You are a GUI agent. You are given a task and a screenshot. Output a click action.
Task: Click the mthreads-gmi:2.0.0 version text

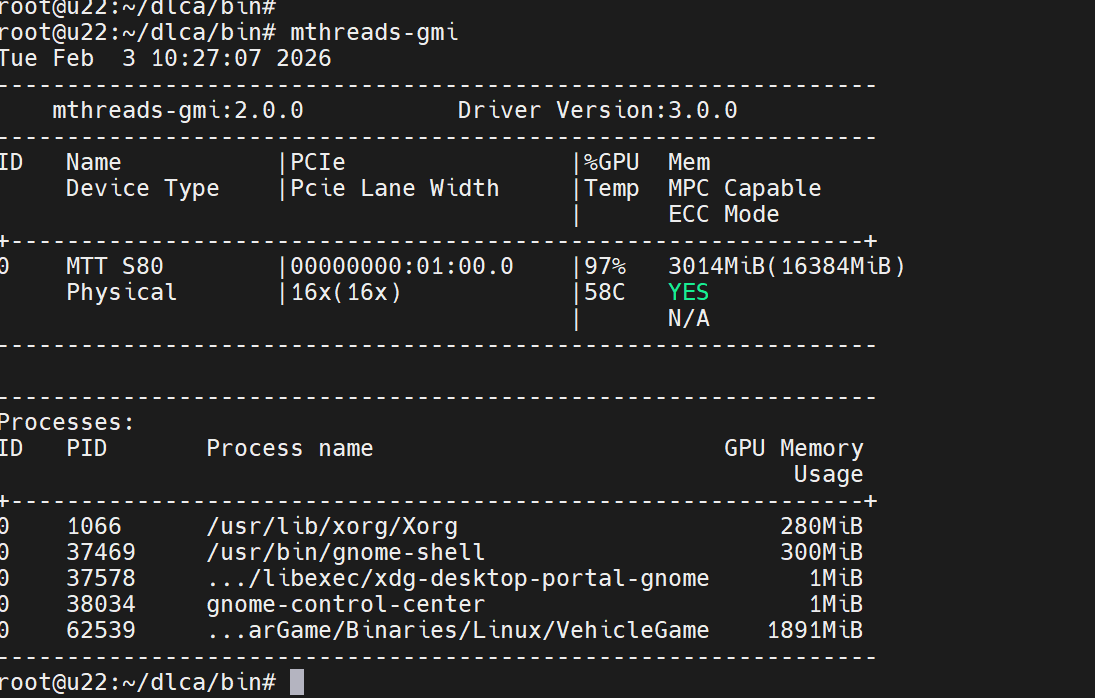point(177,110)
